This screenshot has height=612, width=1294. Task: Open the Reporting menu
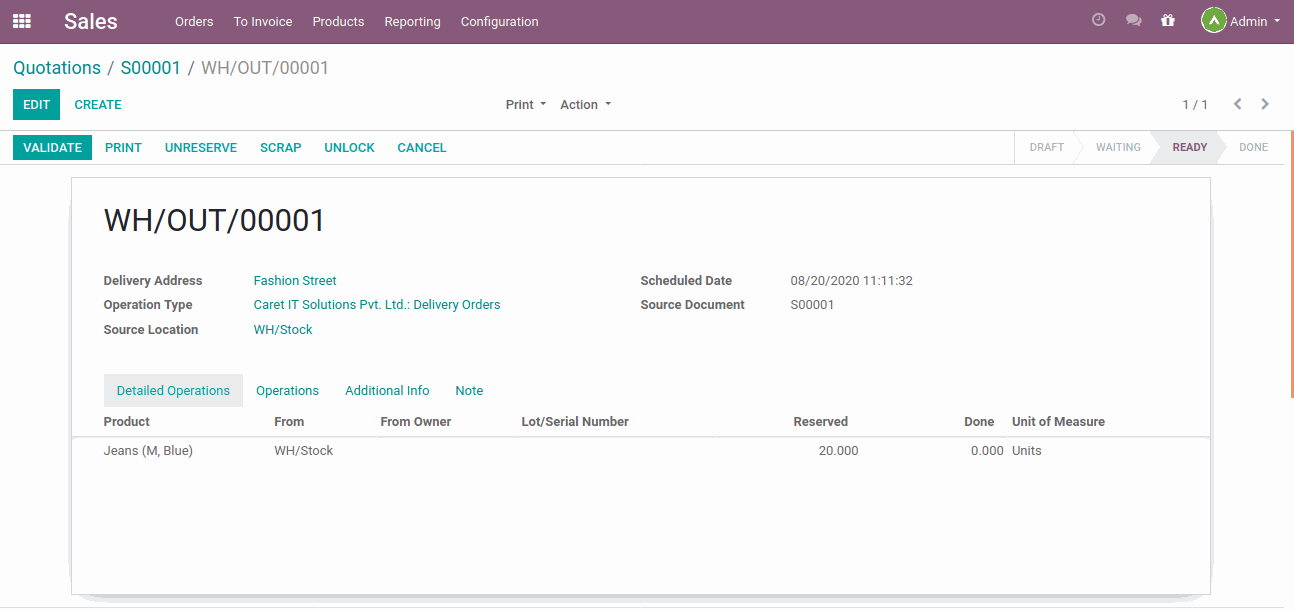click(412, 21)
